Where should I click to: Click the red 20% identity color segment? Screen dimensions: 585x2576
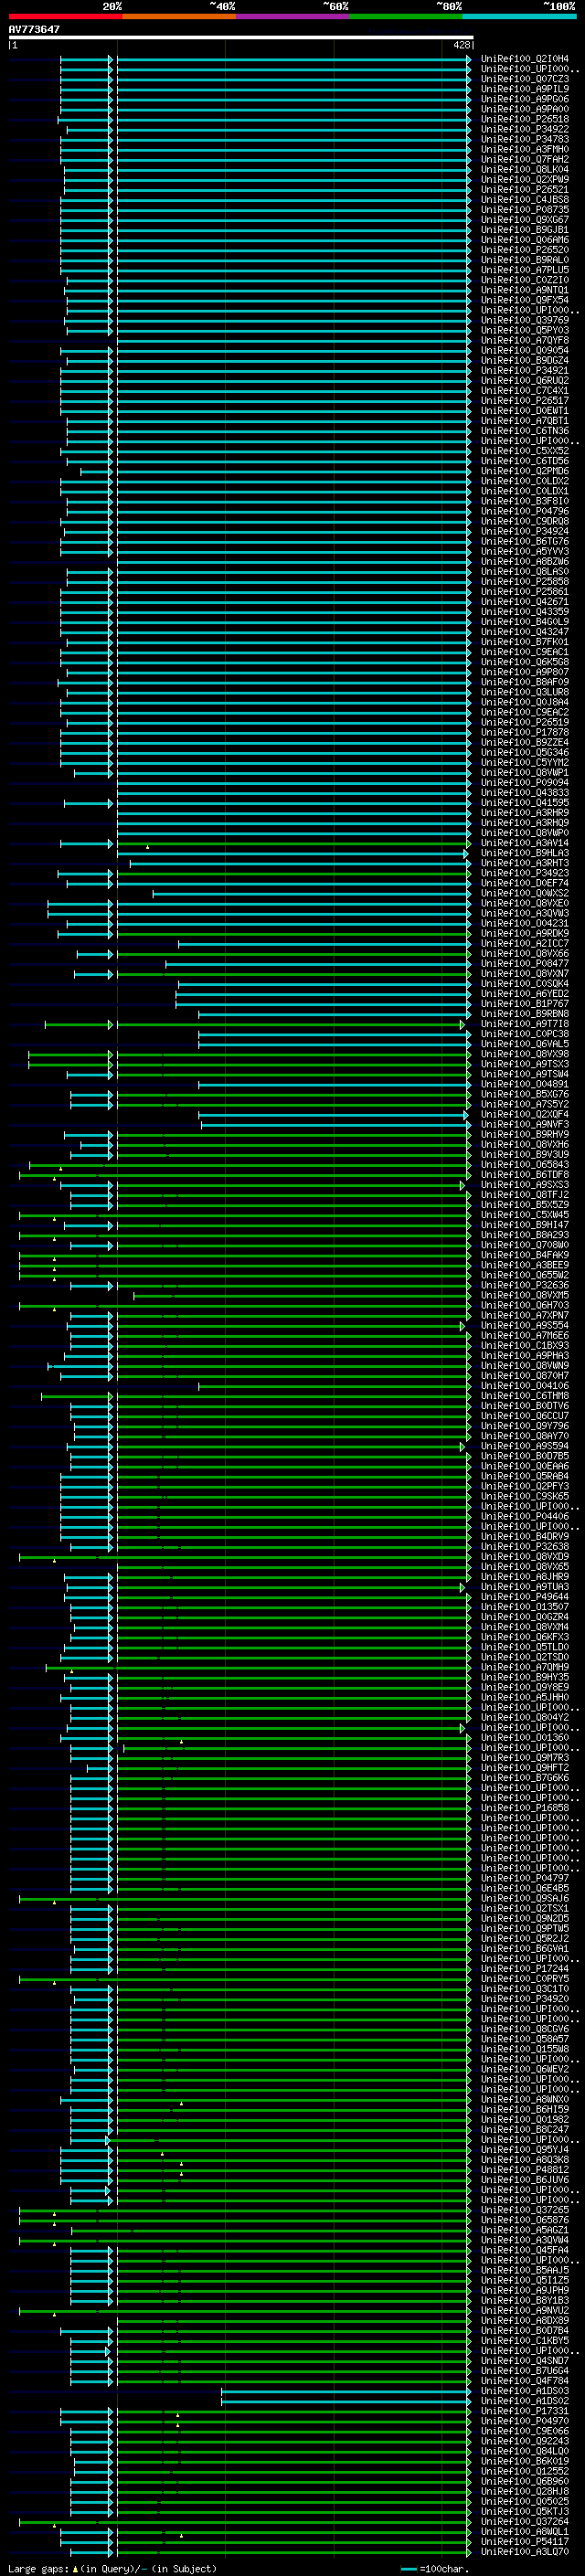click(65, 16)
